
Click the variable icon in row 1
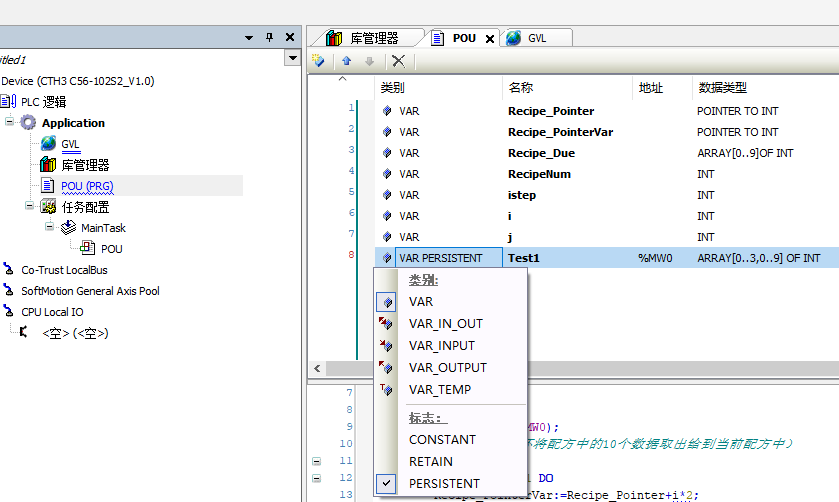387,111
